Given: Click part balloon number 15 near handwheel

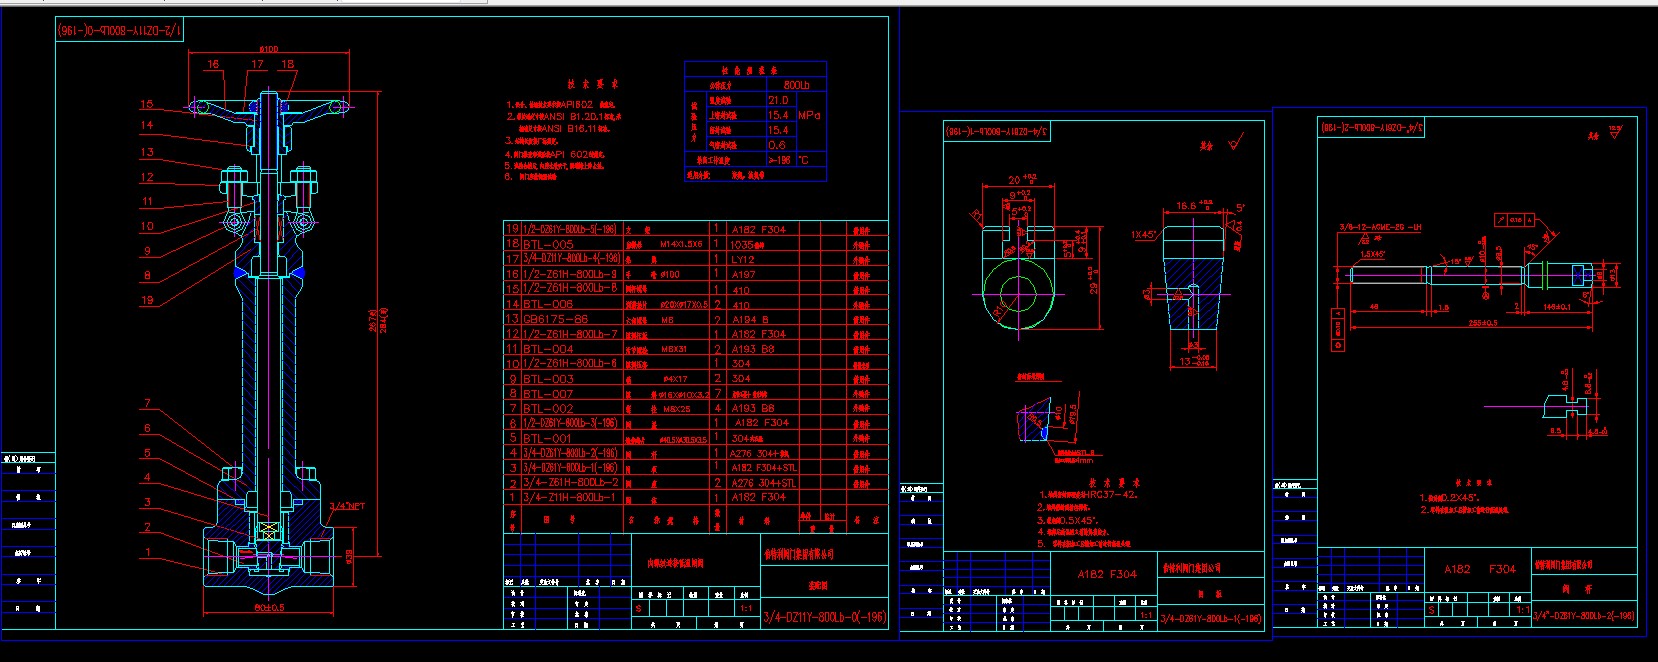Looking at the screenshot, I should tap(147, 104).
